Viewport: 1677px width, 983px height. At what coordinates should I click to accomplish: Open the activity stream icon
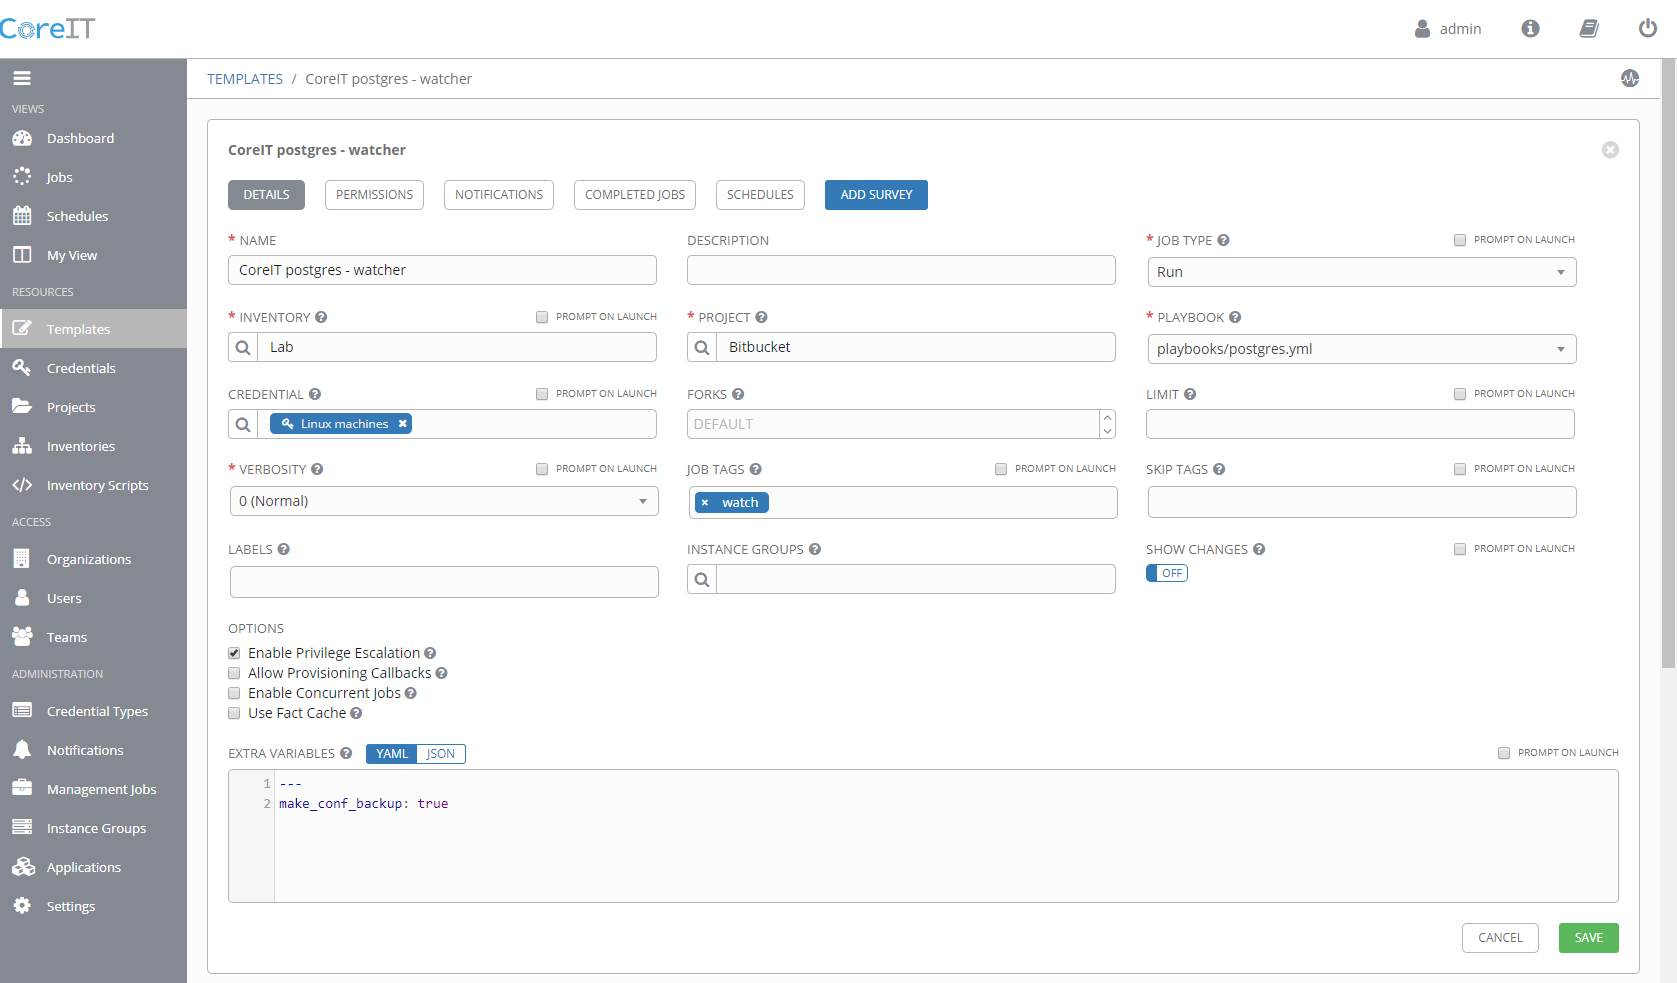coord(1630,78)
